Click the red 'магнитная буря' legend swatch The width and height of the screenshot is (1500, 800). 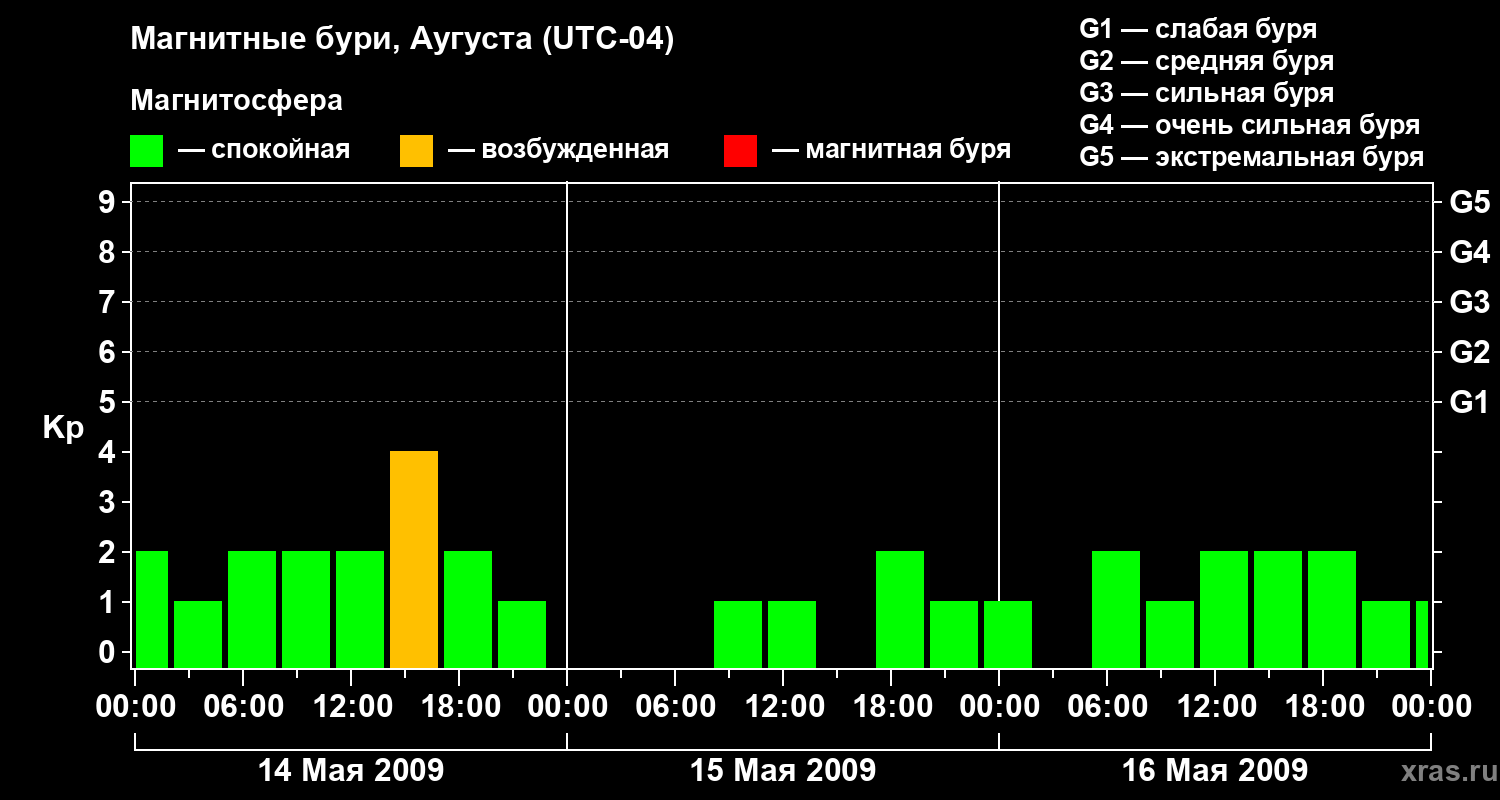pyautogui.click(x=740, y=151)
